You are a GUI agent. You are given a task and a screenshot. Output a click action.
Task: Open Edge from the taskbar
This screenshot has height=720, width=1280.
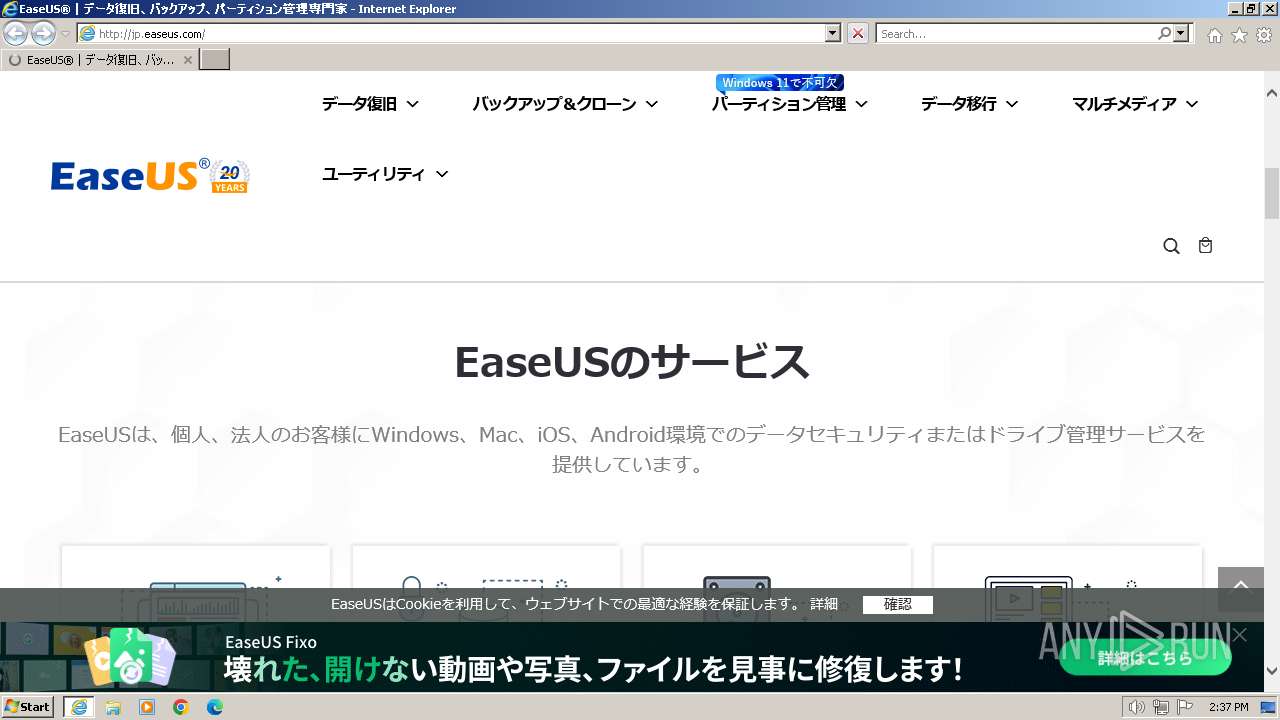[x=215, y=707]
